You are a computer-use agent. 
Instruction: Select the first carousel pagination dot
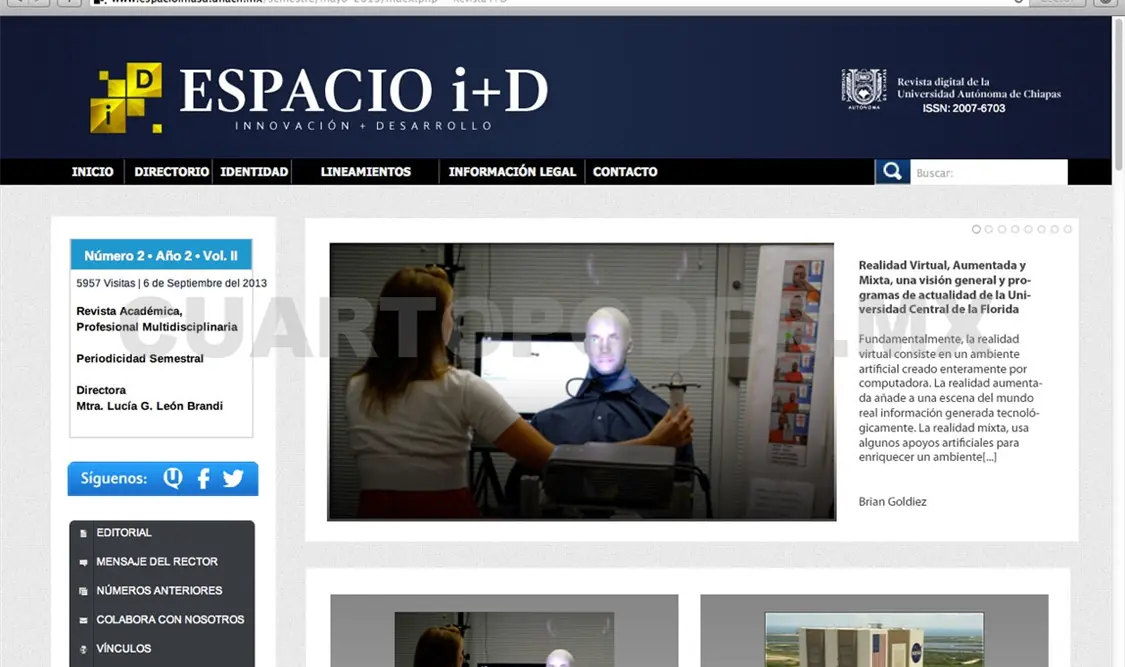click(x=977, y=229)
